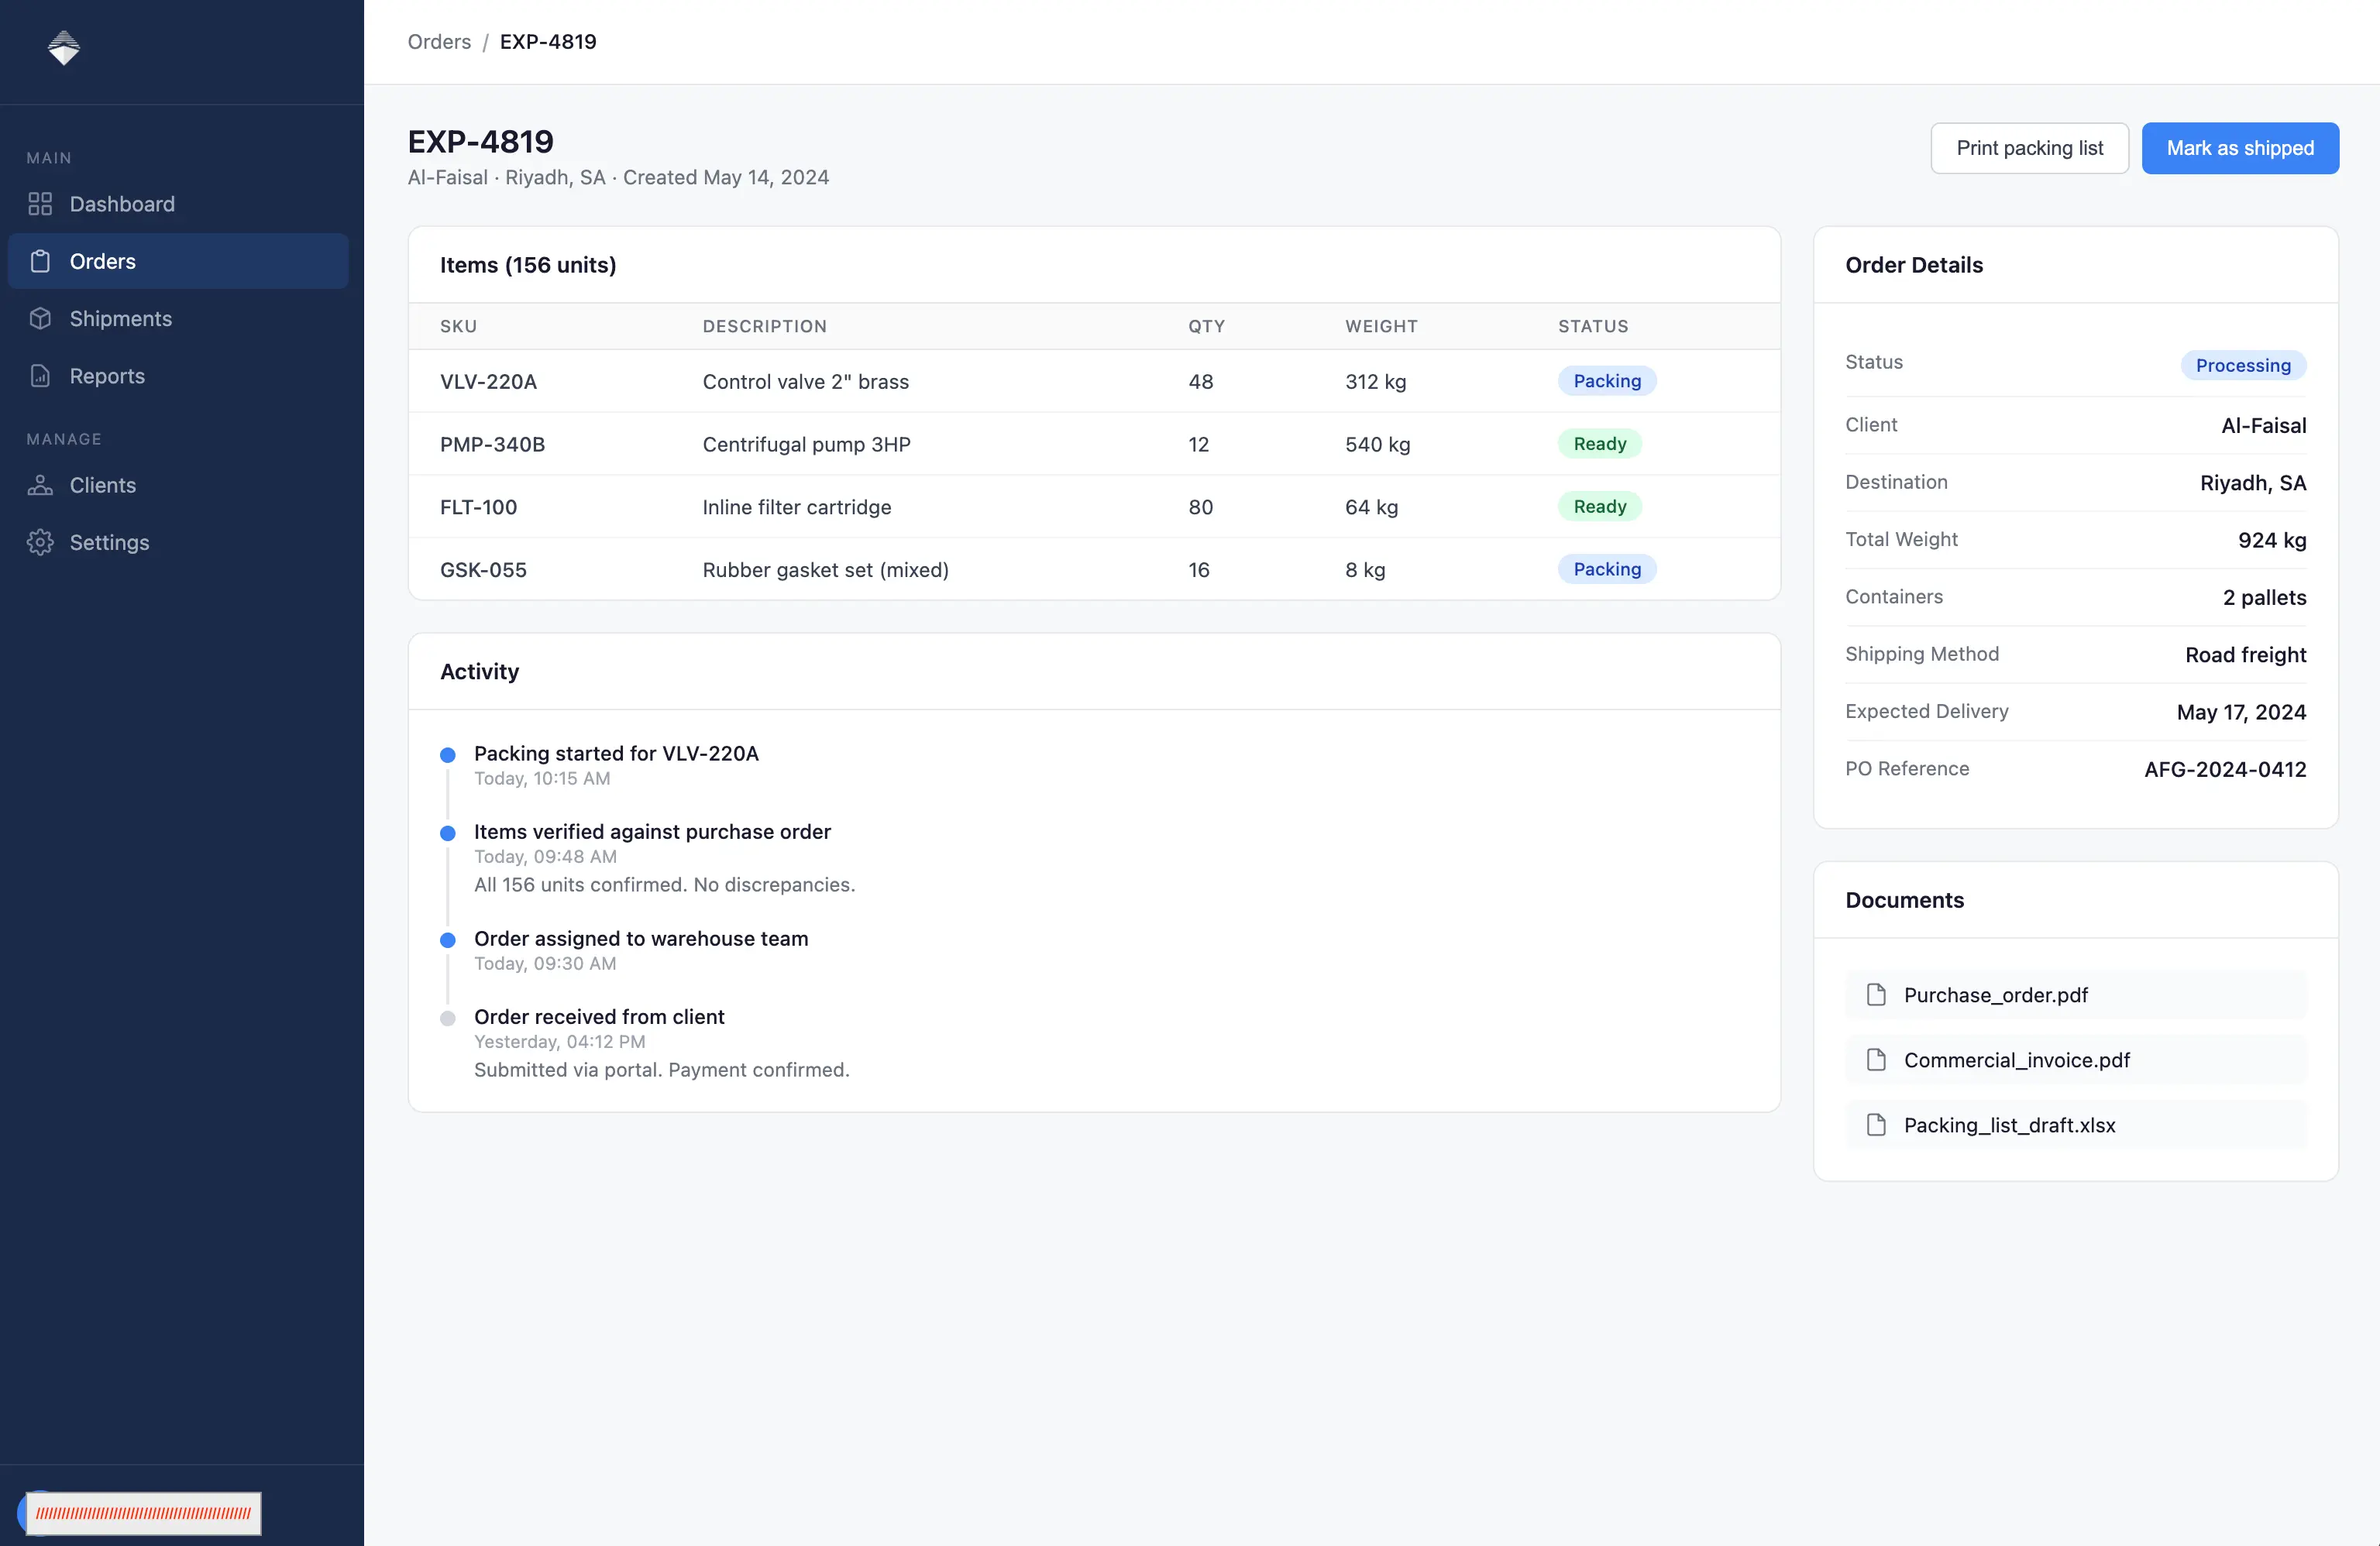Open Dashboard via its grid icon
Viewport: 2380px width, 1546px height.
click(40, 204)
